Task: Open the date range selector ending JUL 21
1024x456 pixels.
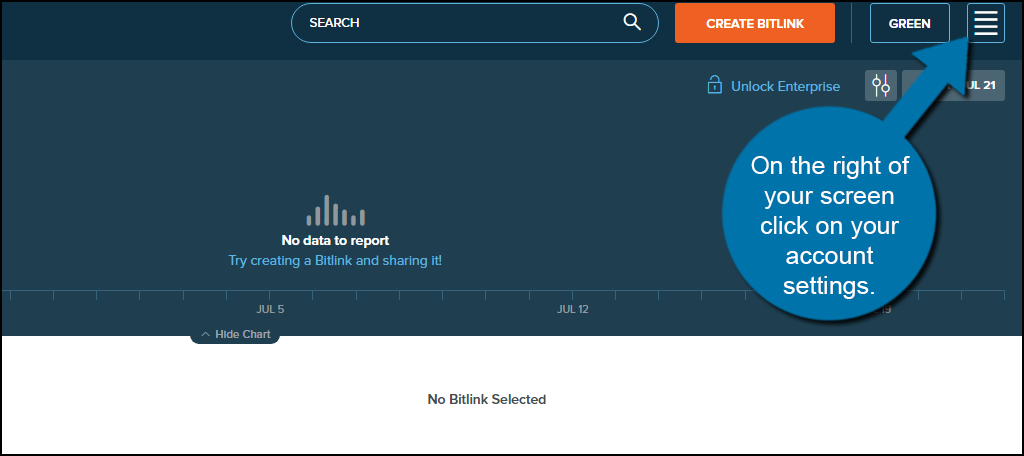Action: 953,86
